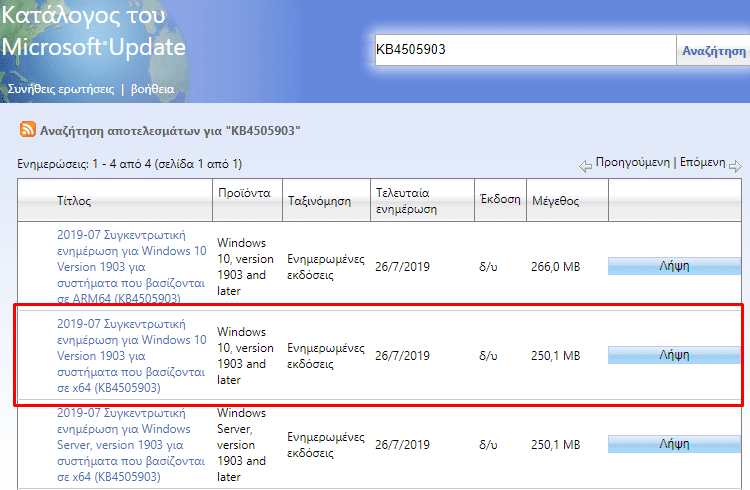The height and width of the screenshot is (490, 750).
Task: Select 250,1 MB in Windows Server row
Action: (555, 445)
